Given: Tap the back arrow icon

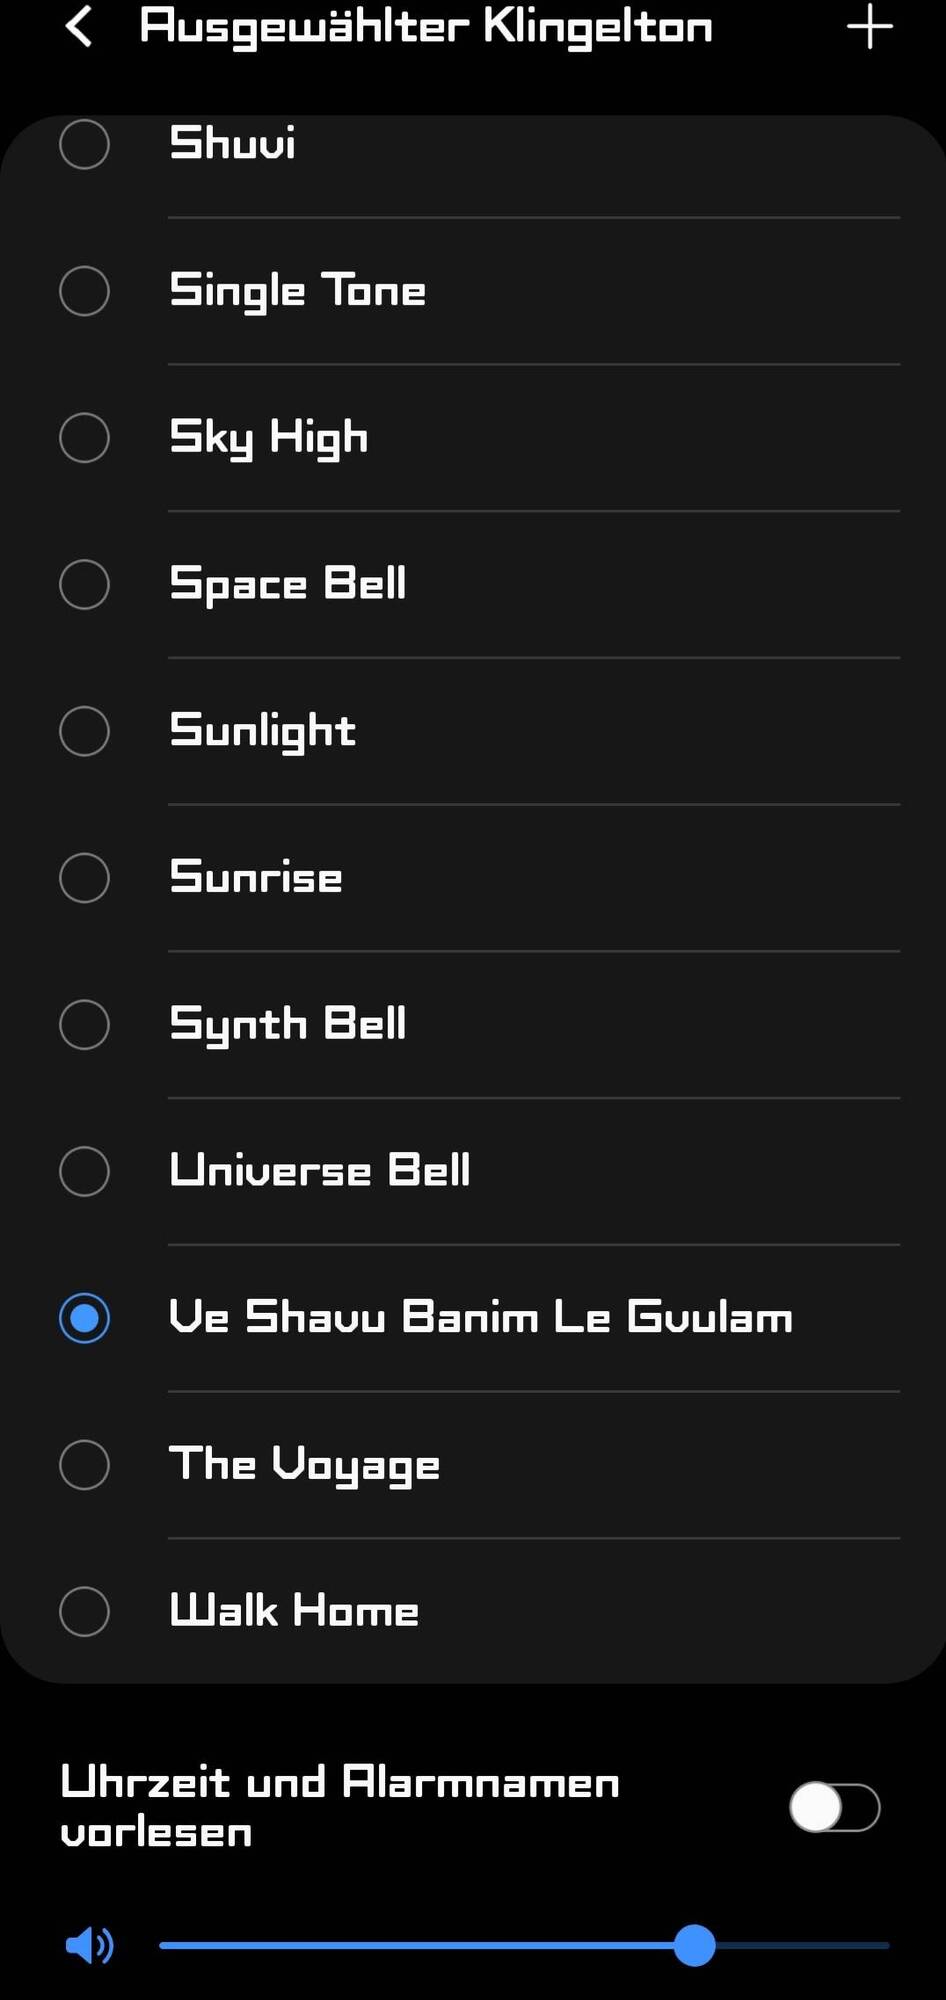Looking at the screenshot, I should point(79,27).
